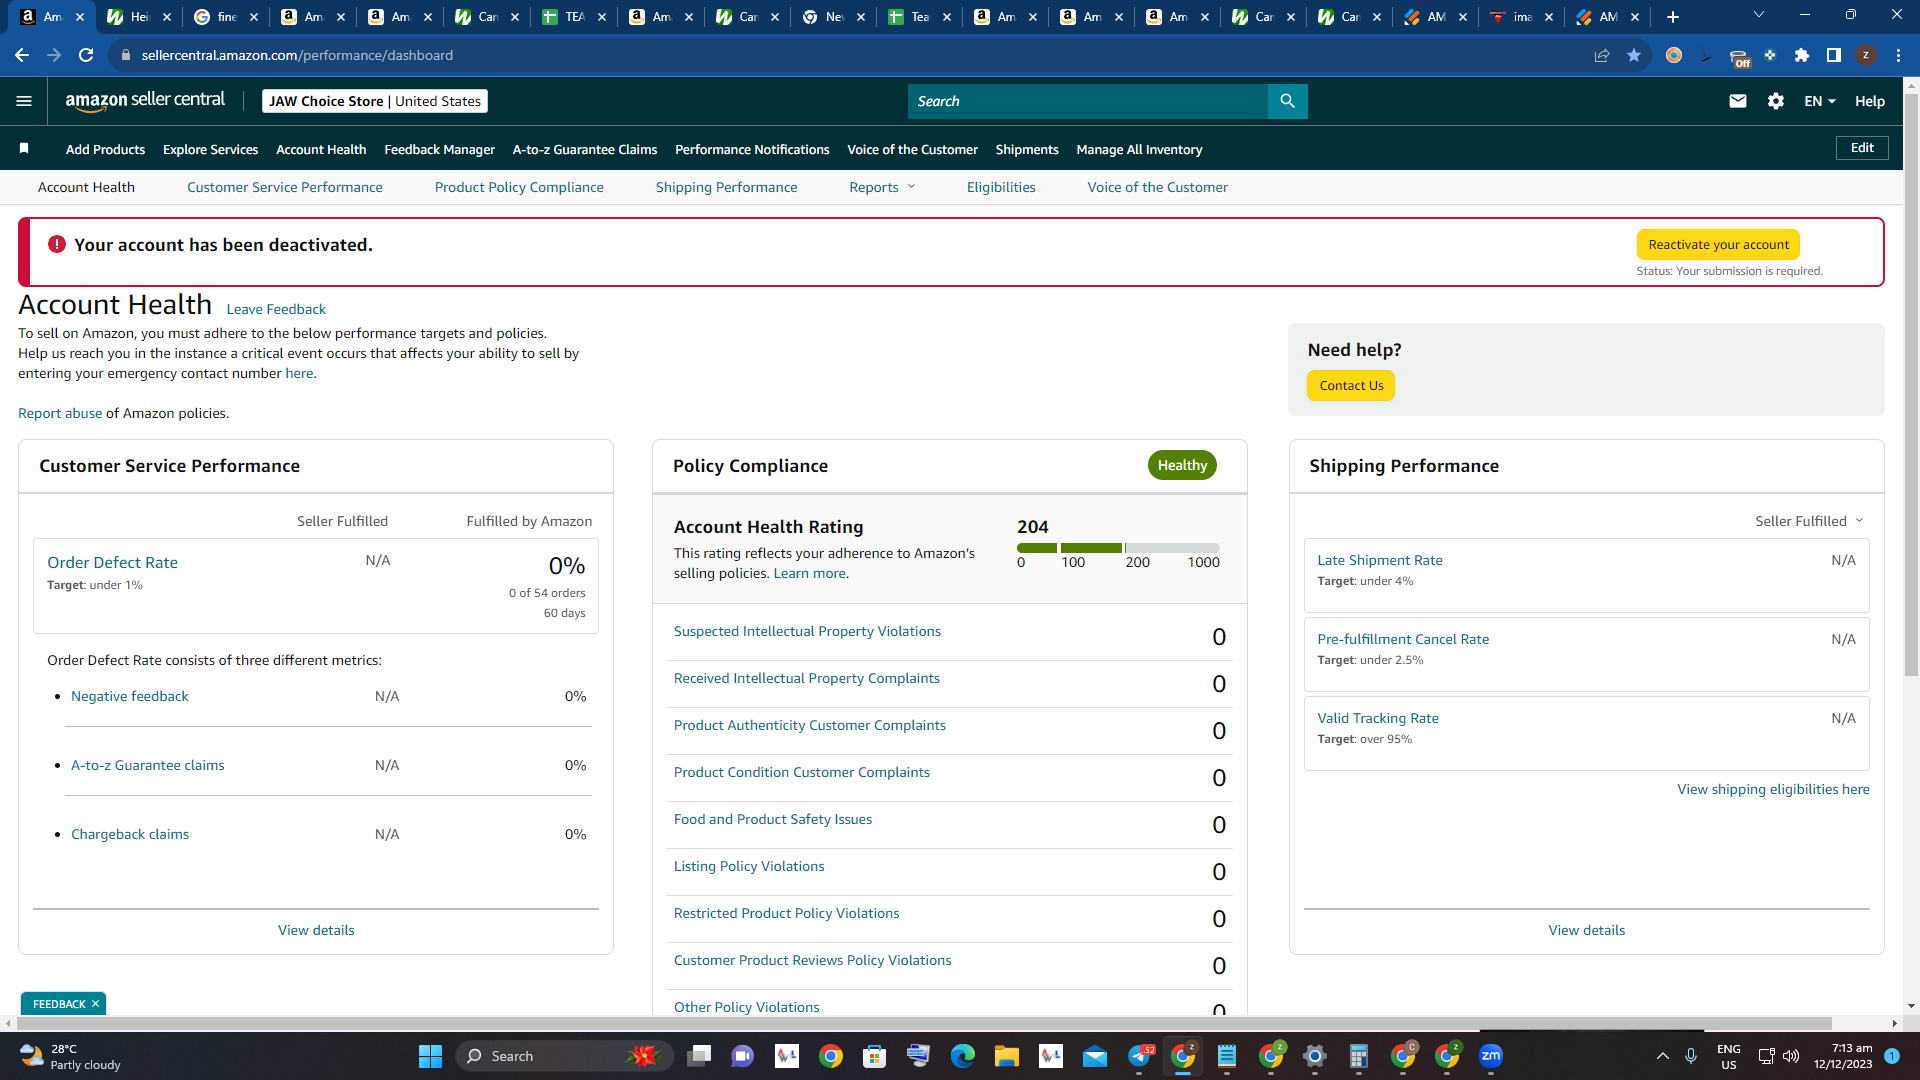Click the Windows Start button
The width and height of the screenshot is (1920, 1080).
430,1056
